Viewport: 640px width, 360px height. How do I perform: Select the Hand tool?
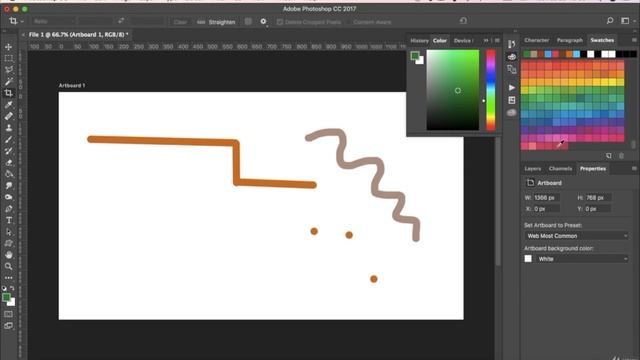(9, 255)
